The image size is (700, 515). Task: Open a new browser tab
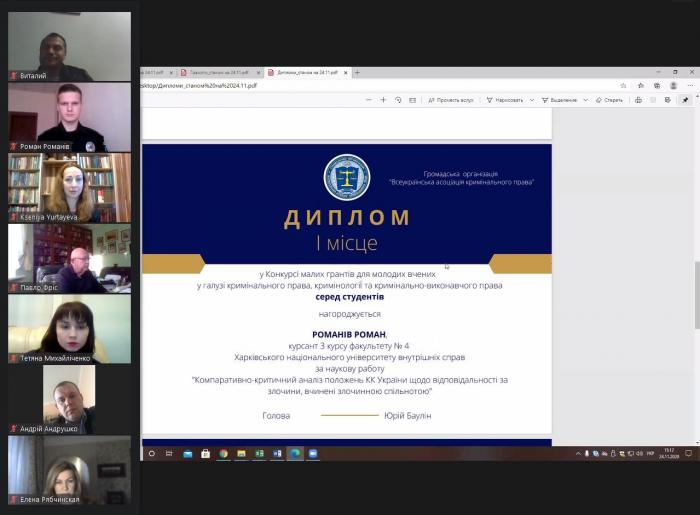coord(357,72)
